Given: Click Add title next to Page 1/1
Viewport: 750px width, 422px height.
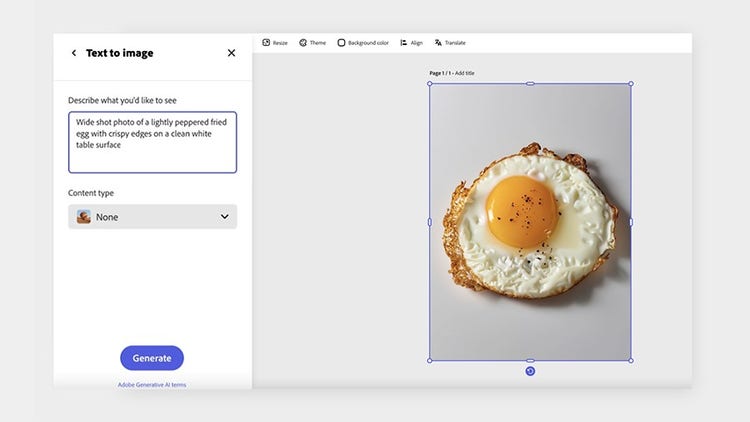Looking at the screenshot, I should pos(464,73).
